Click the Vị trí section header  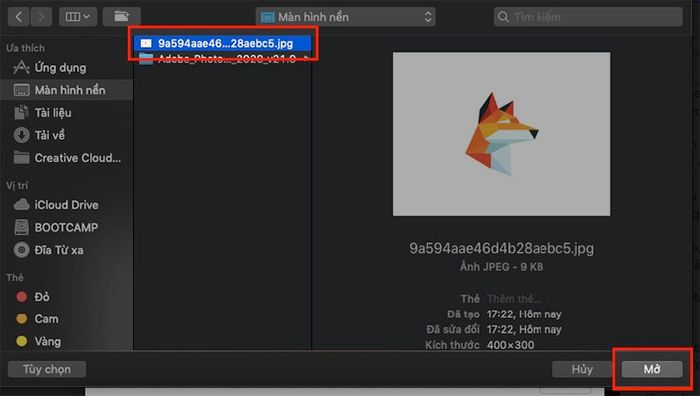pos(17,185)
